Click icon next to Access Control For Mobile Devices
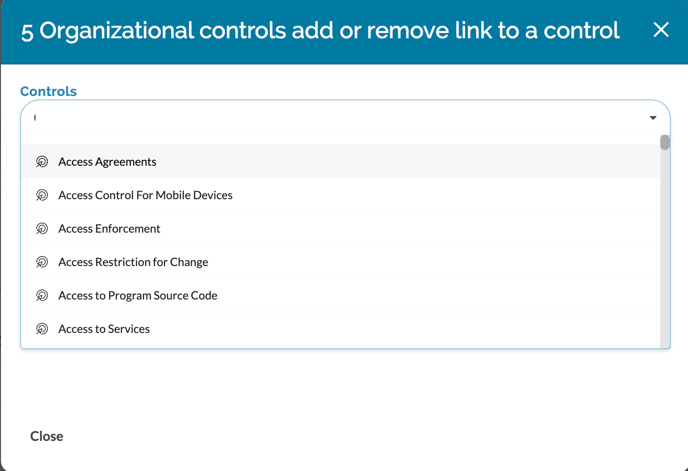Screen dimensions: 688x471 coord(42,195)
